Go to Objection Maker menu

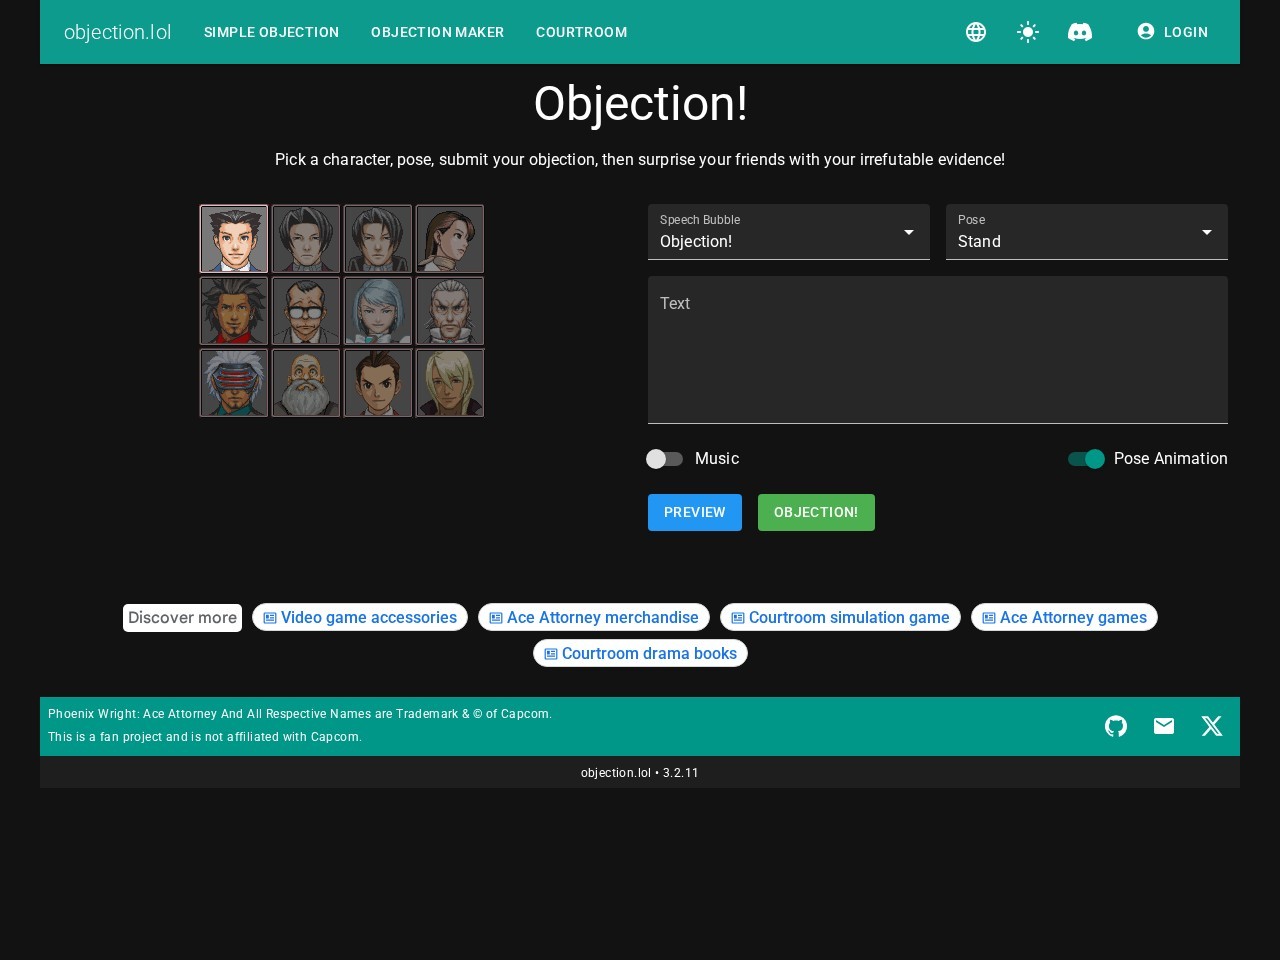pyautogui.click(x=437, y=32)
